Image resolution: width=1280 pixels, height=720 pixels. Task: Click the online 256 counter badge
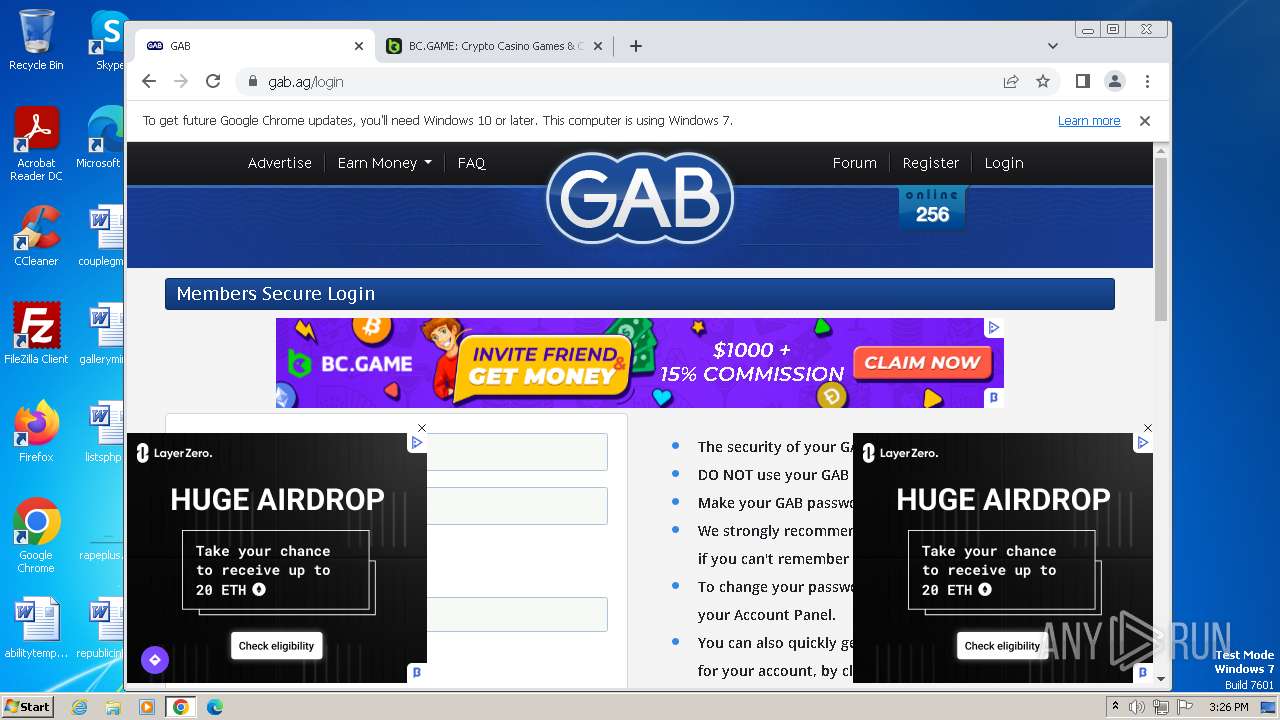[932, 206]
